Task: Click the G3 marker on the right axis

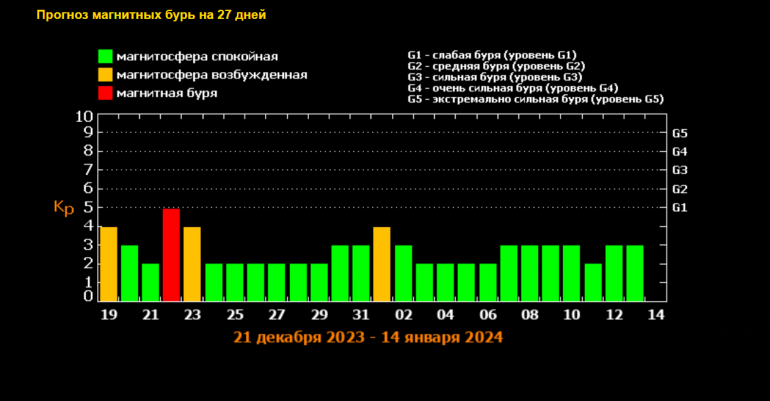Action: point(680,170)
